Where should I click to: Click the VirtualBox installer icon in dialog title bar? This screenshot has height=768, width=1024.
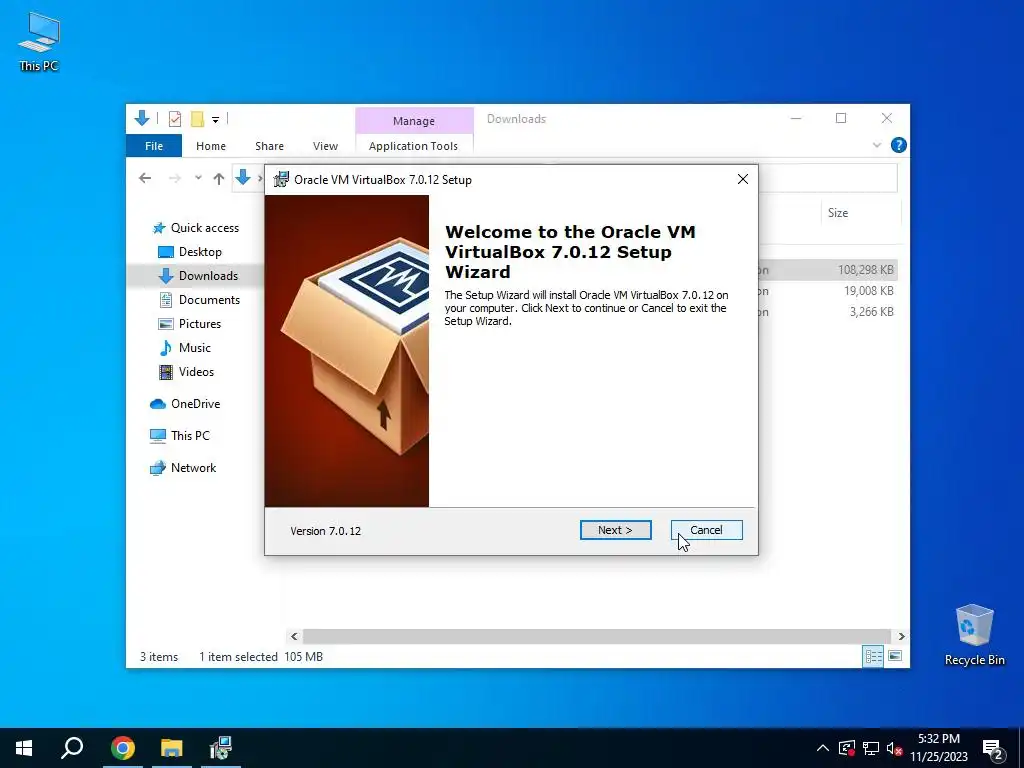pos(281,180)
